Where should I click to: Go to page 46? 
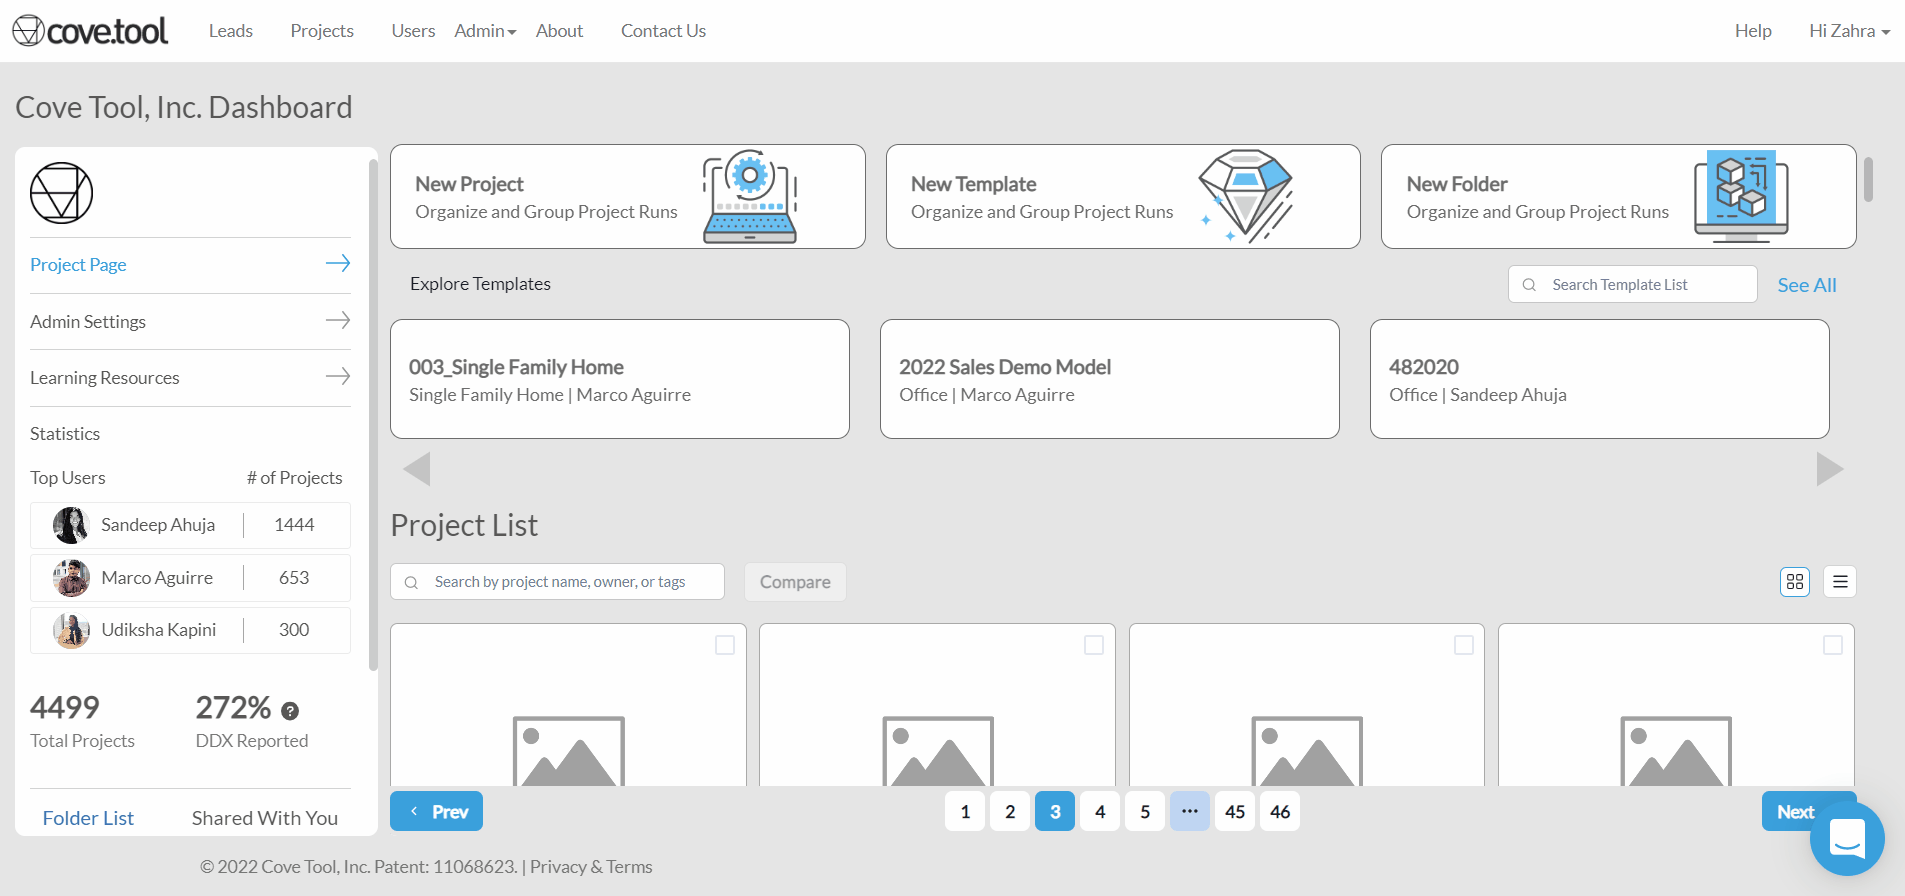click(x=1280, y=811)
